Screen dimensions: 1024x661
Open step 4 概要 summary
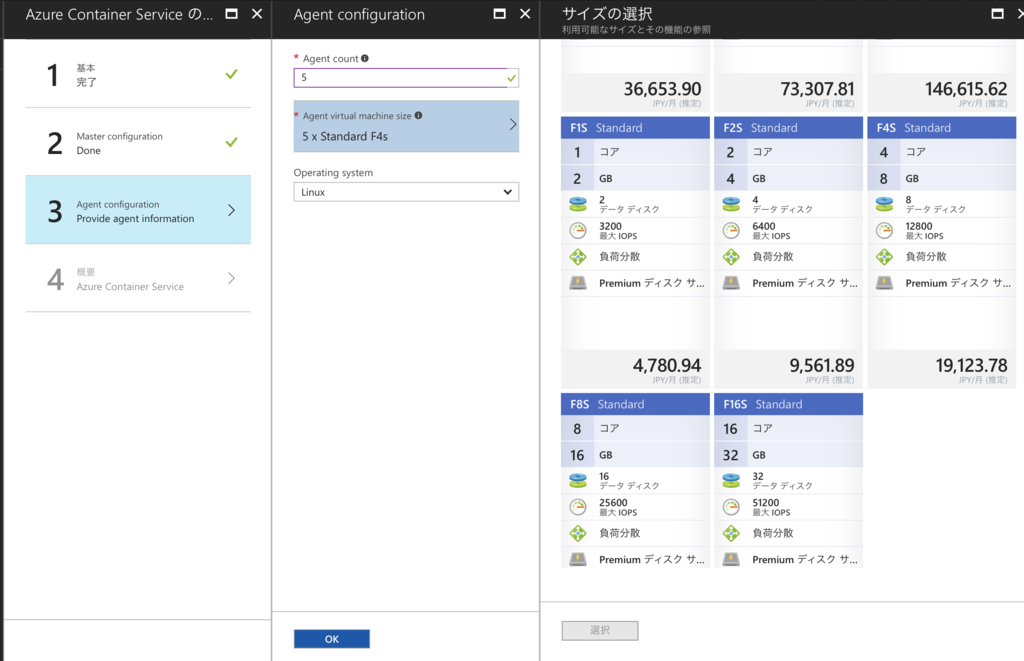click(138, 278)
